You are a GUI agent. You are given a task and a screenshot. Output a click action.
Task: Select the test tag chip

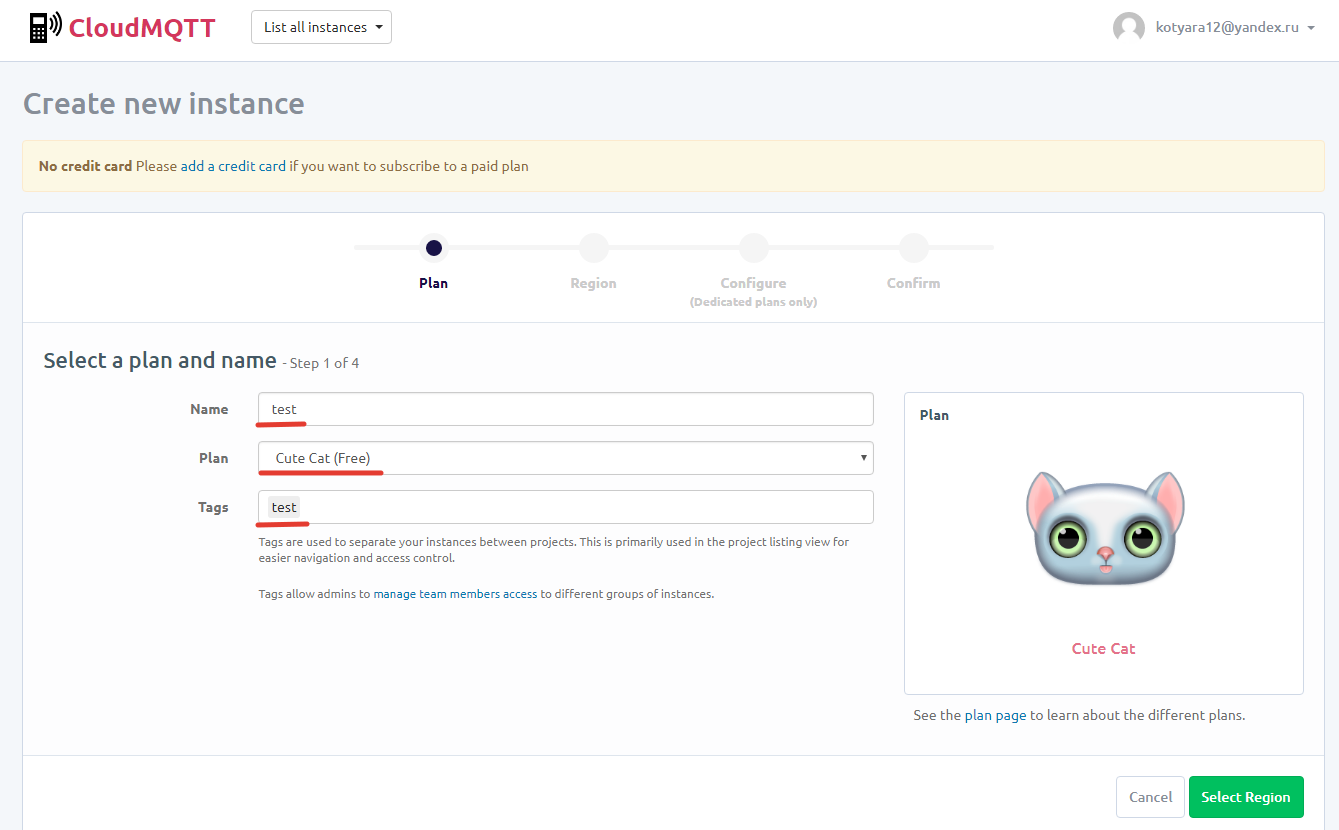tap(284, 507)
